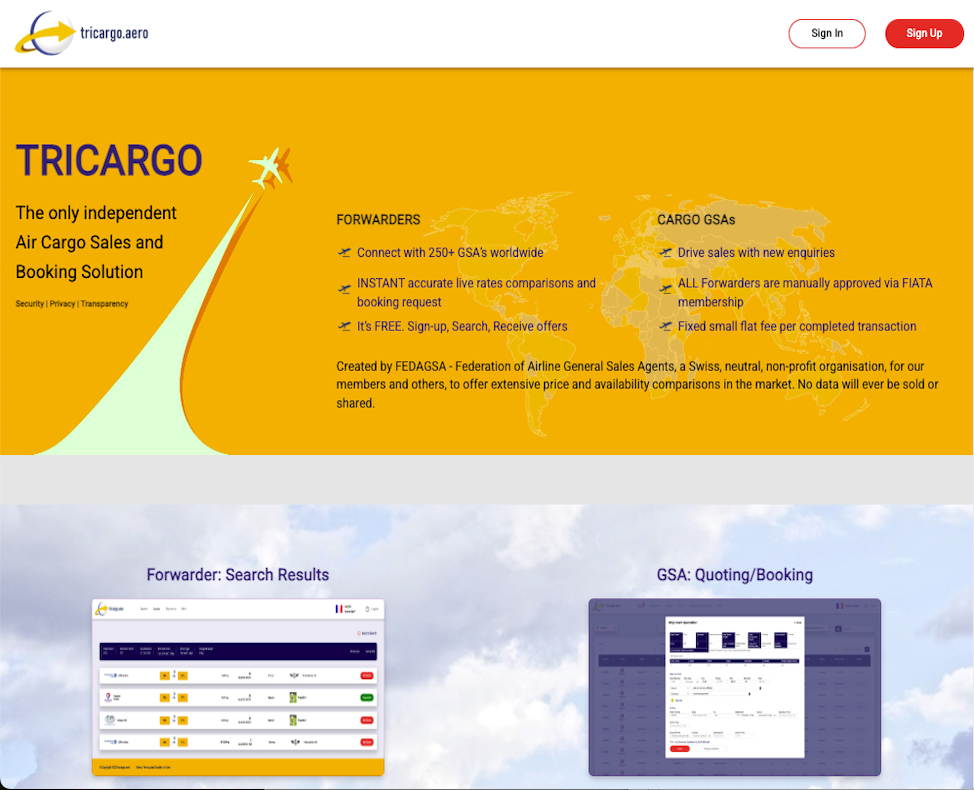Click the airplane graphic beside TRICARGO
974x790 pixels.
(271, 168)
